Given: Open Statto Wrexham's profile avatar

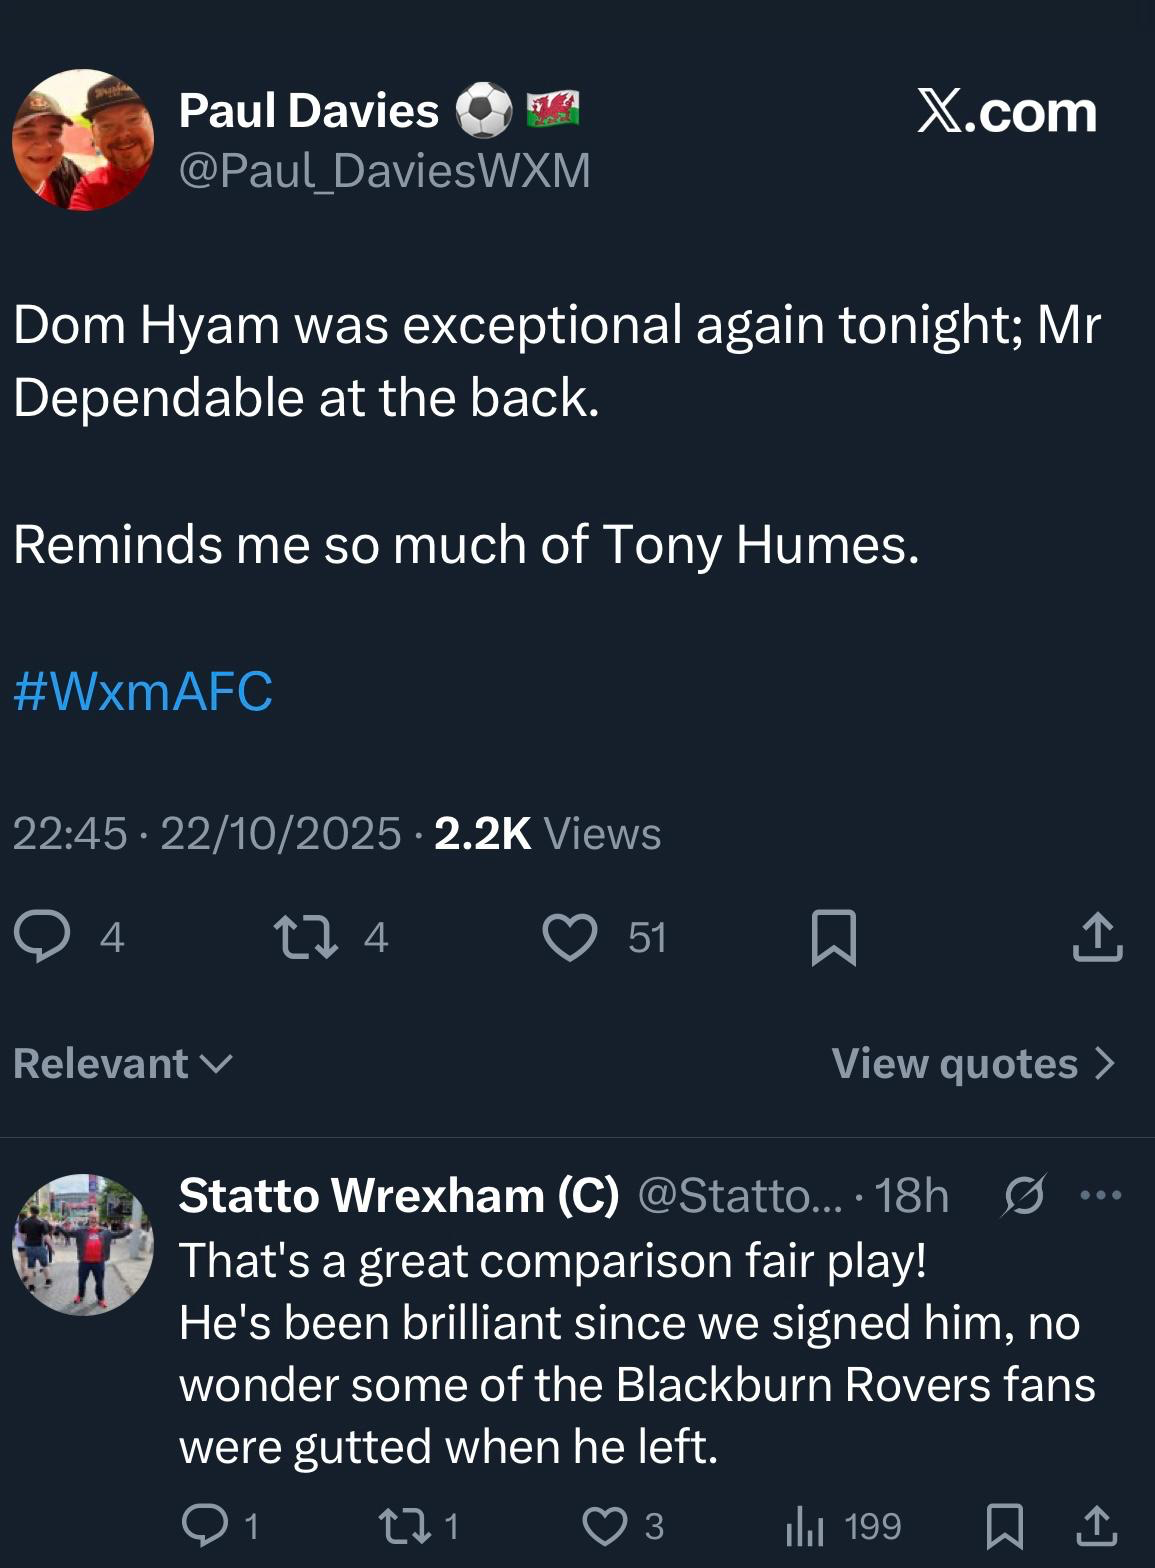Looking at the screenshot, I should [x=83, y=1245].
